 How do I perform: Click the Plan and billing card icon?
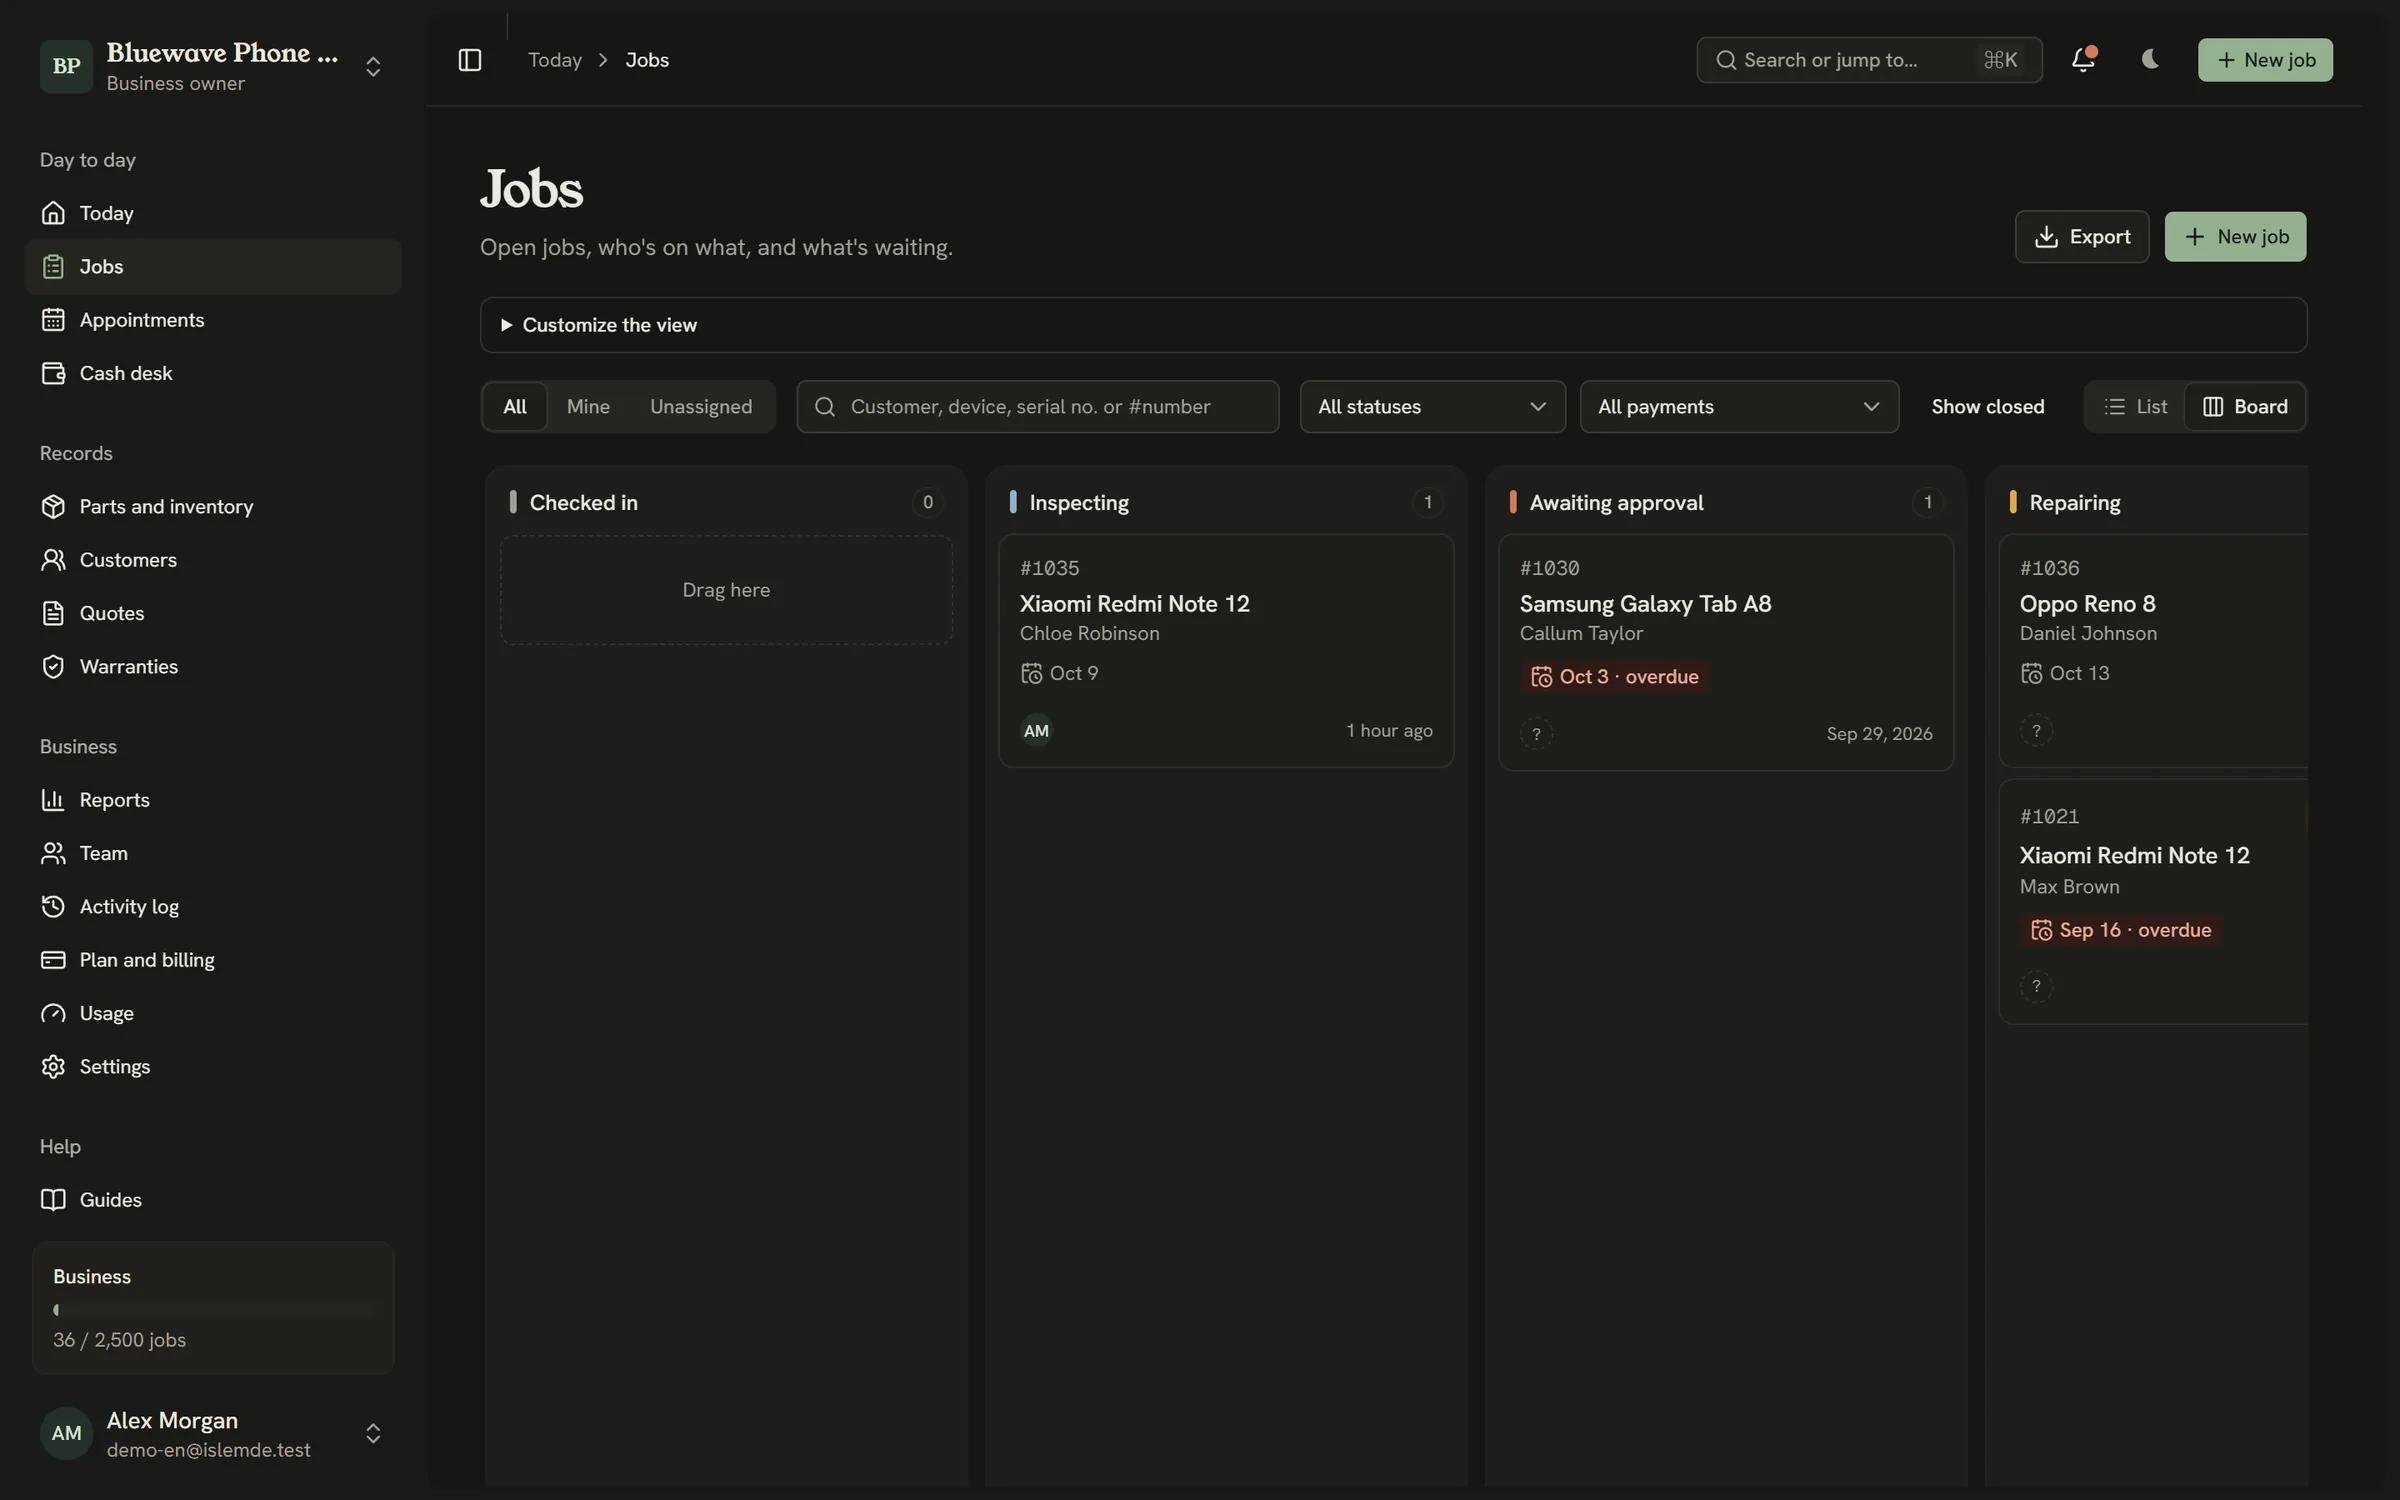pos(53,960)
